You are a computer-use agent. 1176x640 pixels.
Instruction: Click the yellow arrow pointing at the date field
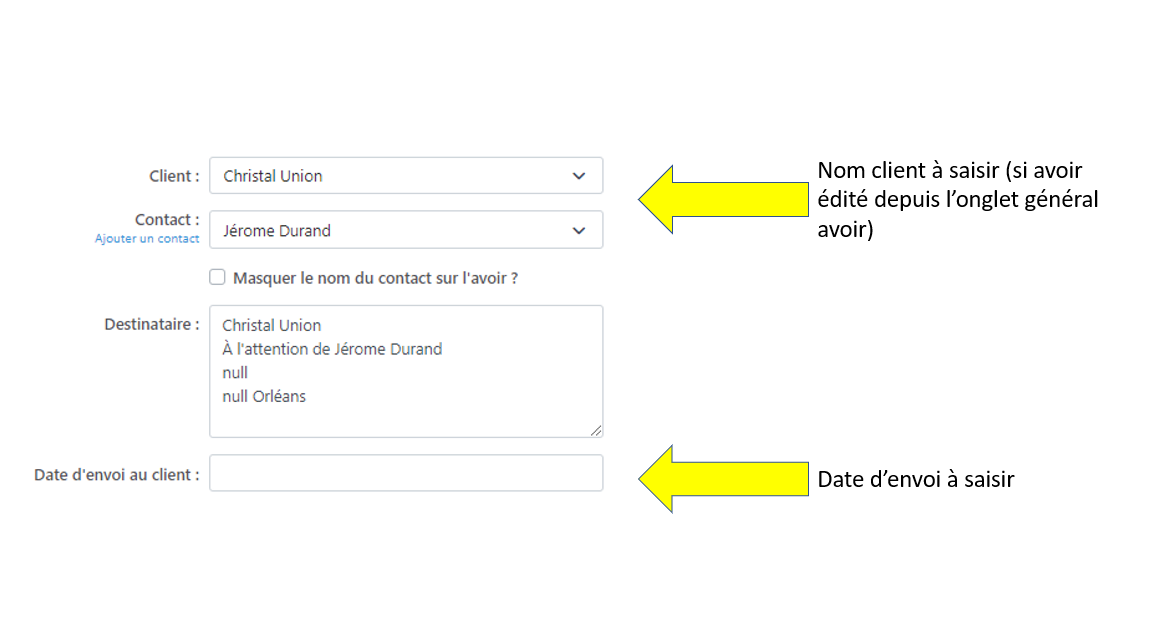(720, 479)
